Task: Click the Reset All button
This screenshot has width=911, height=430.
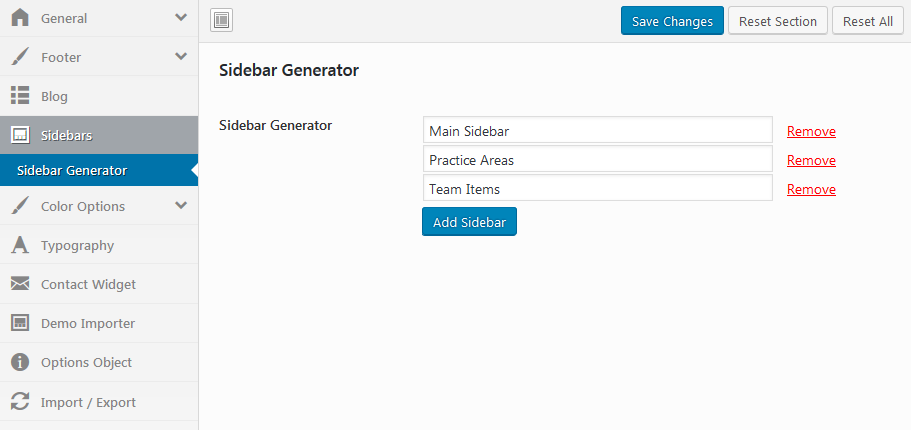Action: [x=867, y=21]
